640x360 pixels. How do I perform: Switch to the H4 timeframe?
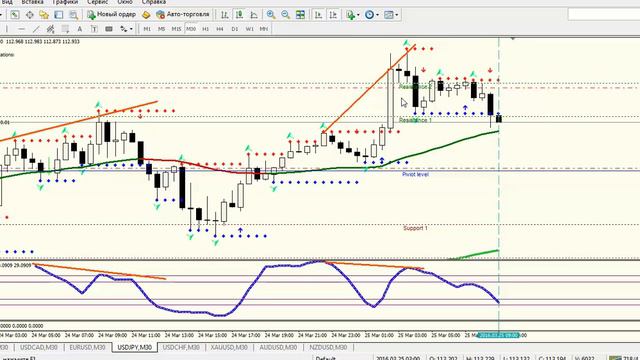click(220, 29)
